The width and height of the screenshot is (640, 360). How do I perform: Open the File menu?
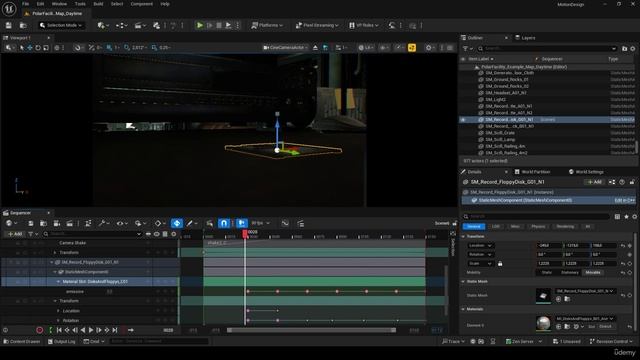click(25, 4)
